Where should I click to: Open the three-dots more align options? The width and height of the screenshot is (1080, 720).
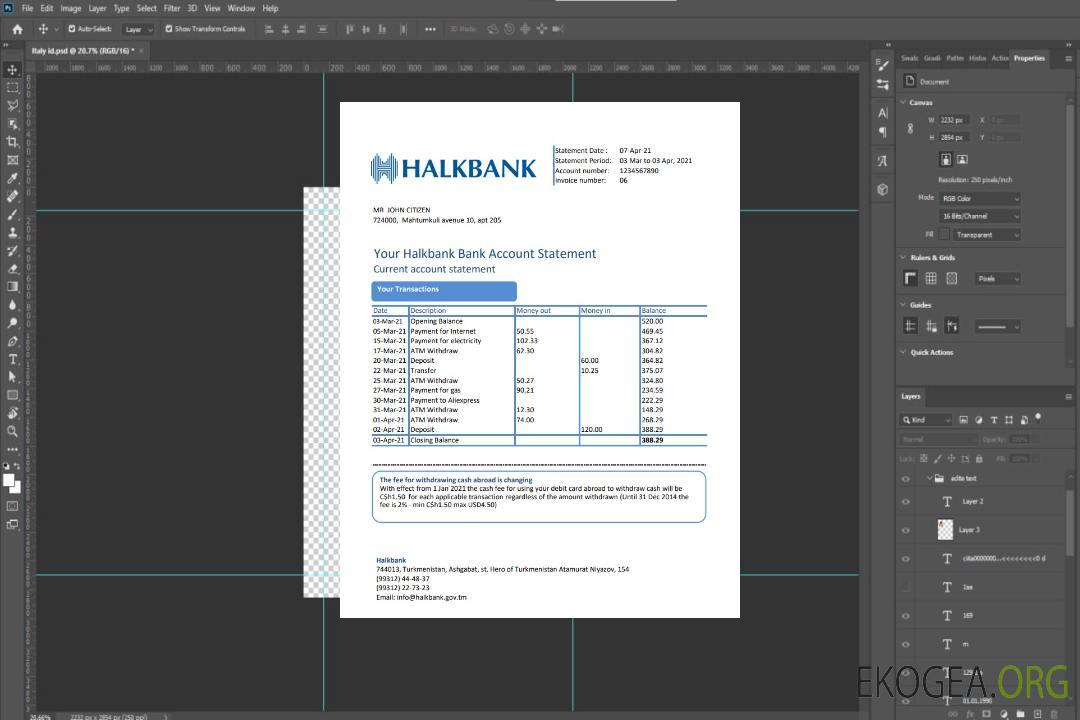(x=430, y=29)
